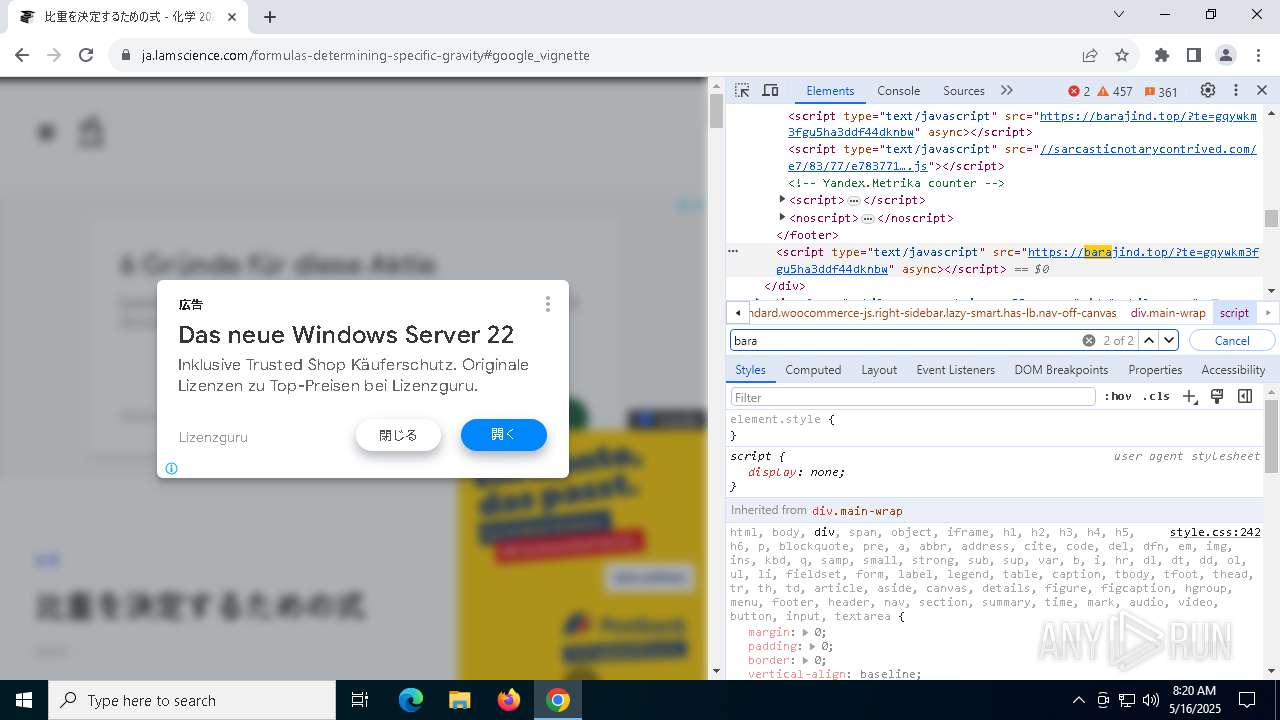Open the warnings count indicator showing 457
The image size is (1280, 720).
point(1115,91)
